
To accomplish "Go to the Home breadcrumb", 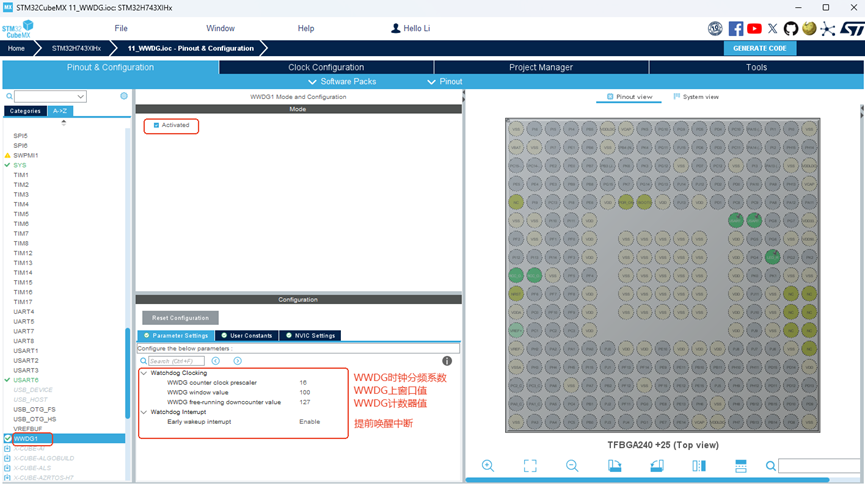I will (16, 49).
